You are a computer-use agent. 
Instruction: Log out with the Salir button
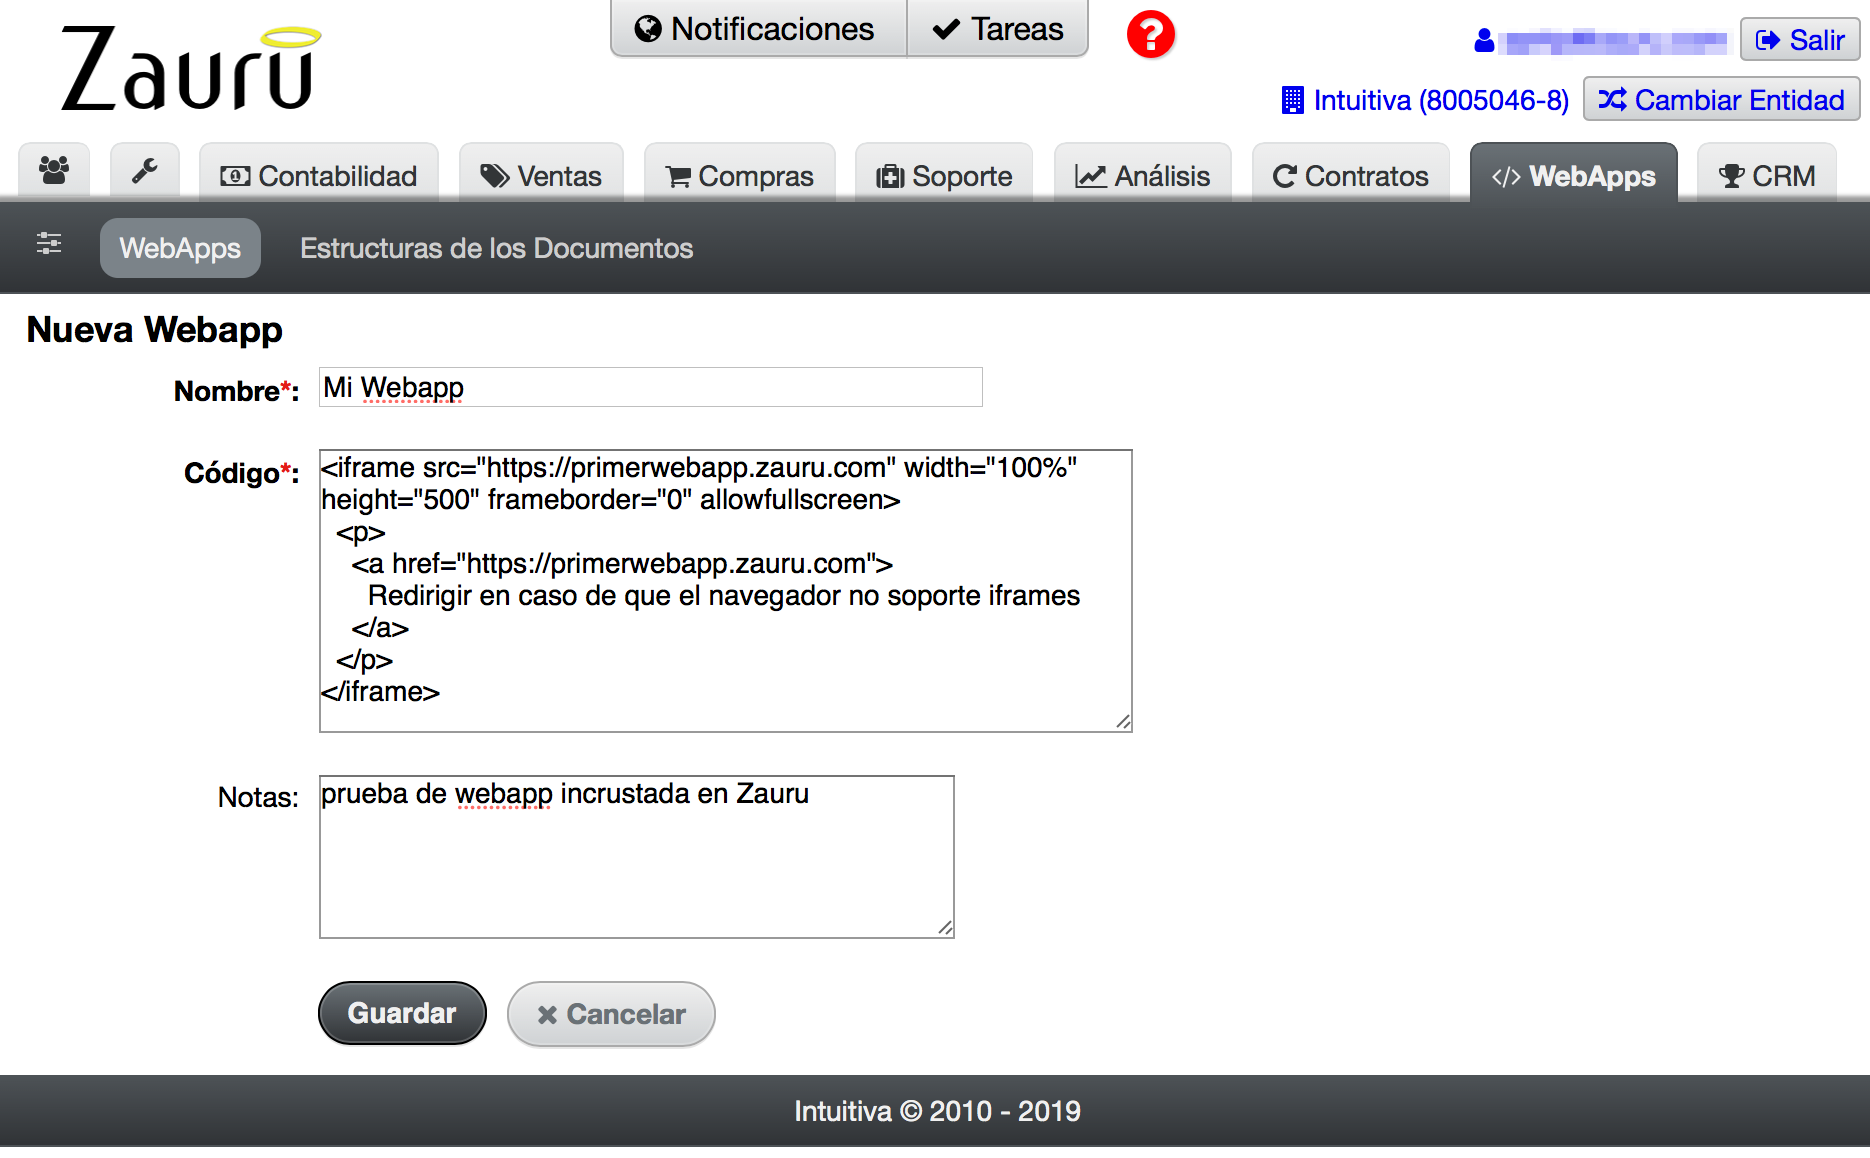pyautogui.click(x=1800, y=40)
